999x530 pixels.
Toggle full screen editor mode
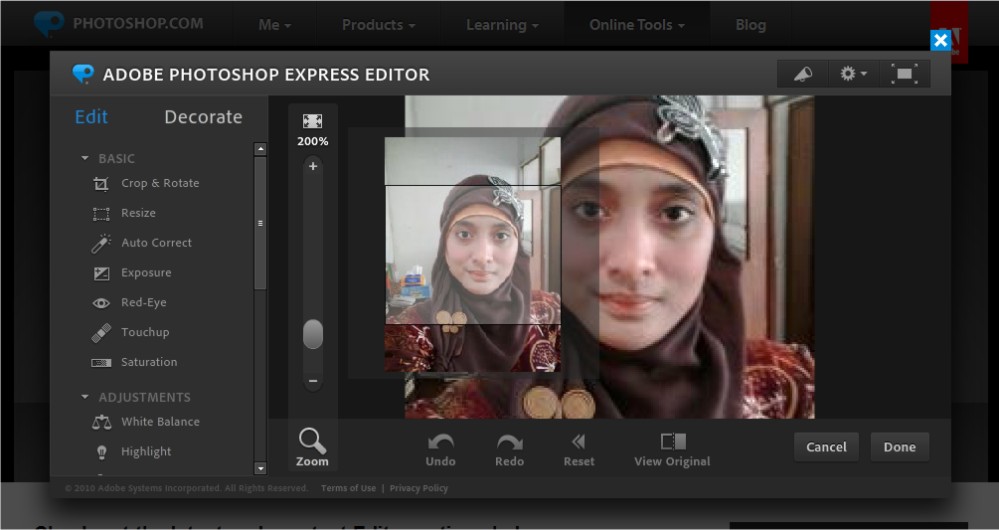pyautogui.click(x=904, y=74)
